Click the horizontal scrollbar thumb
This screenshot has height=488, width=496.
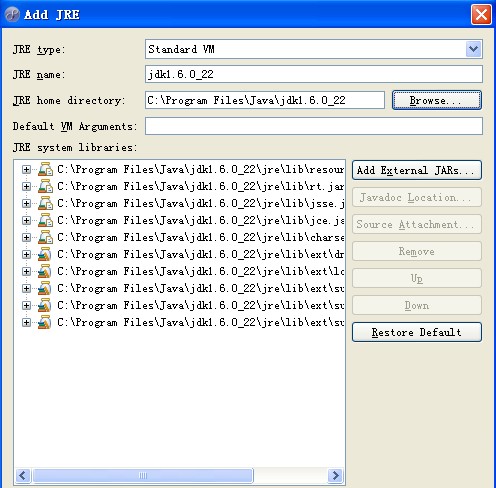[142, 475]
